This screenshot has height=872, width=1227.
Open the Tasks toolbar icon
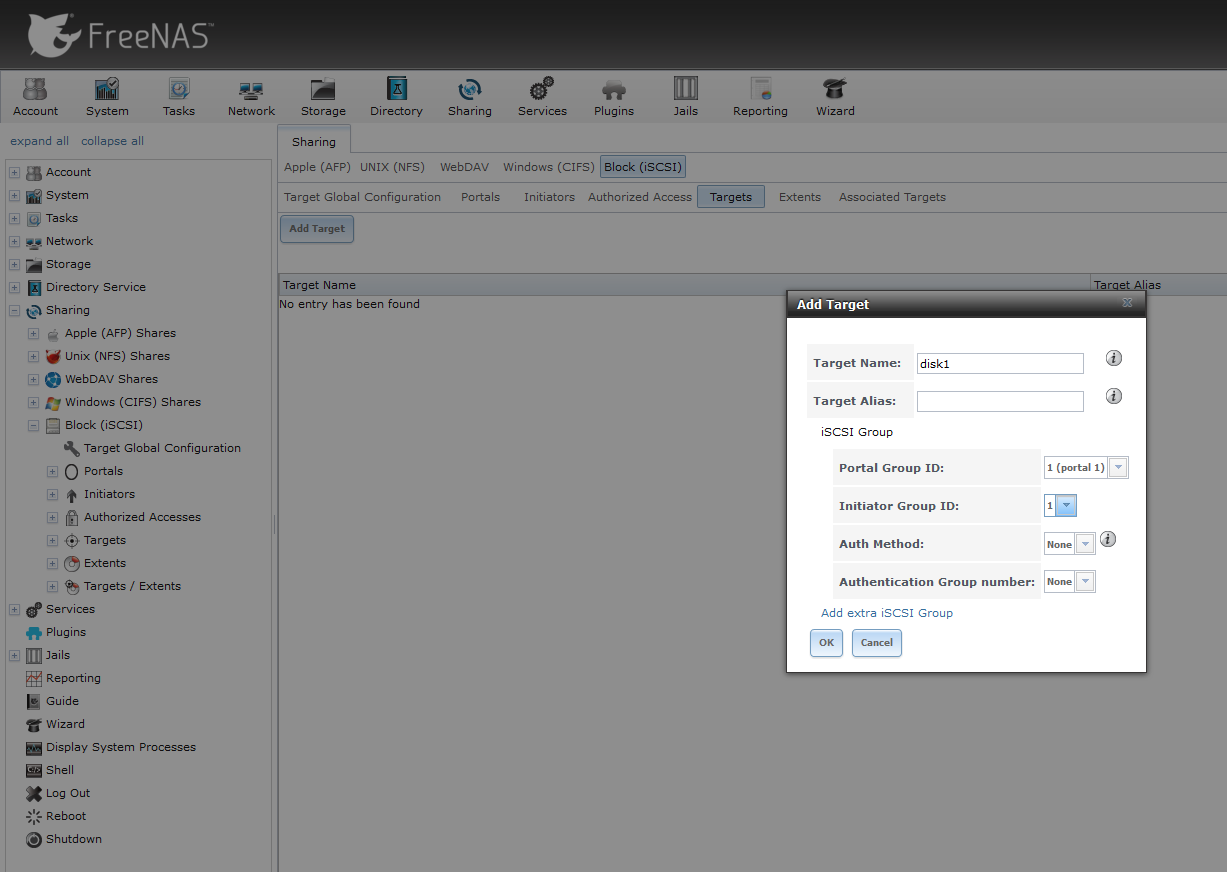[179, 97]
